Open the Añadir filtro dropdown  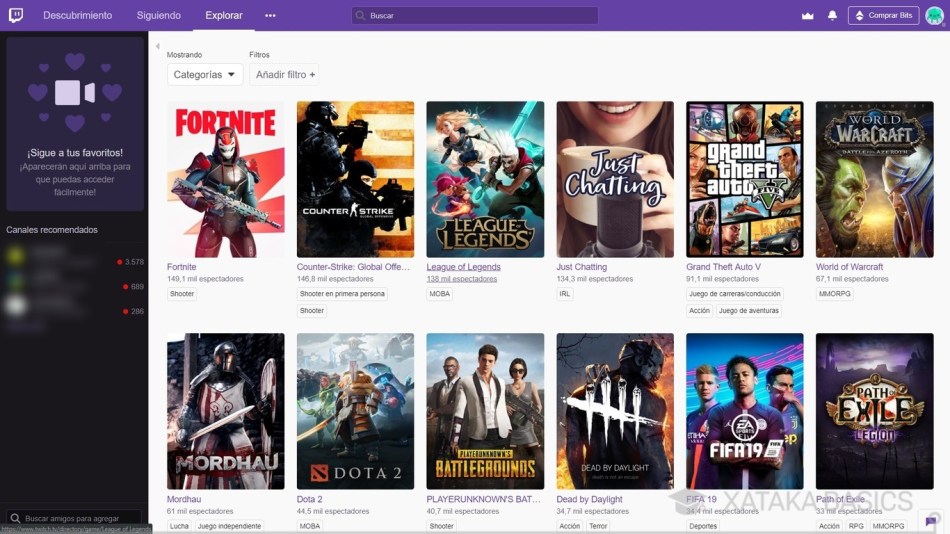(285, 75)
